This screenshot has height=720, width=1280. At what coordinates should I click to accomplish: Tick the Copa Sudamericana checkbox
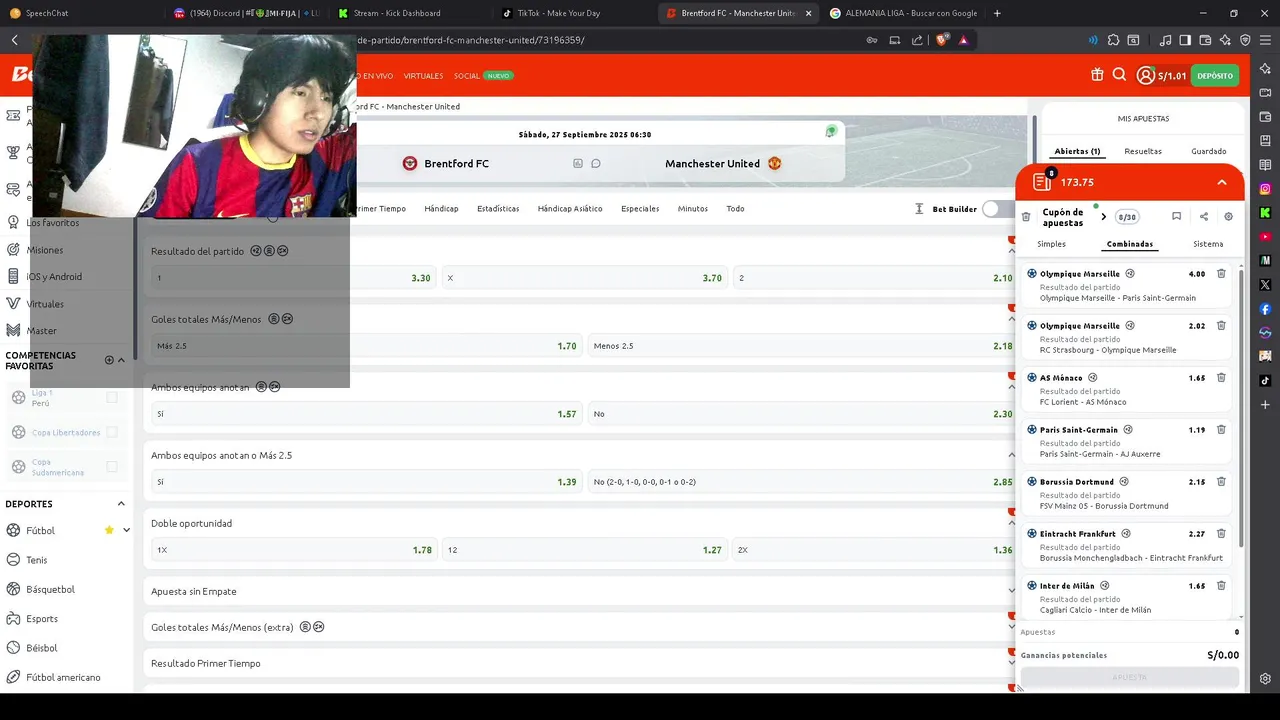coord(112,467)
